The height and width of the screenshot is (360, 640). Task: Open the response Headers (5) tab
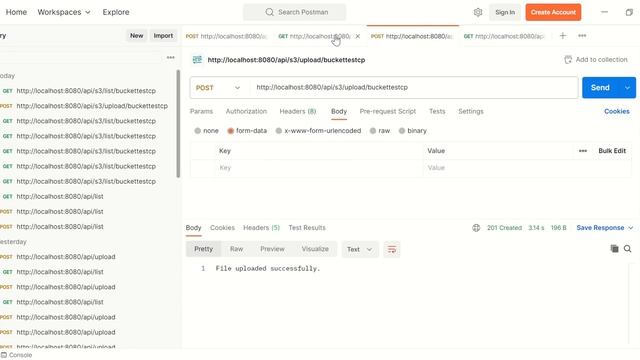(x=261, y=228)
